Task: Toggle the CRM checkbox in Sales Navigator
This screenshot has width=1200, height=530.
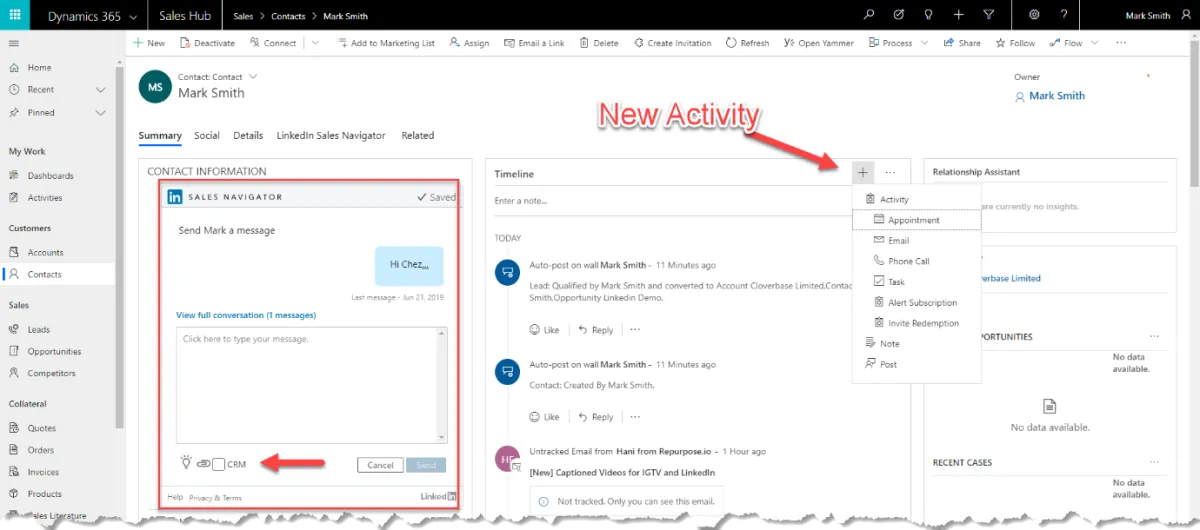Action: (218, 464)
